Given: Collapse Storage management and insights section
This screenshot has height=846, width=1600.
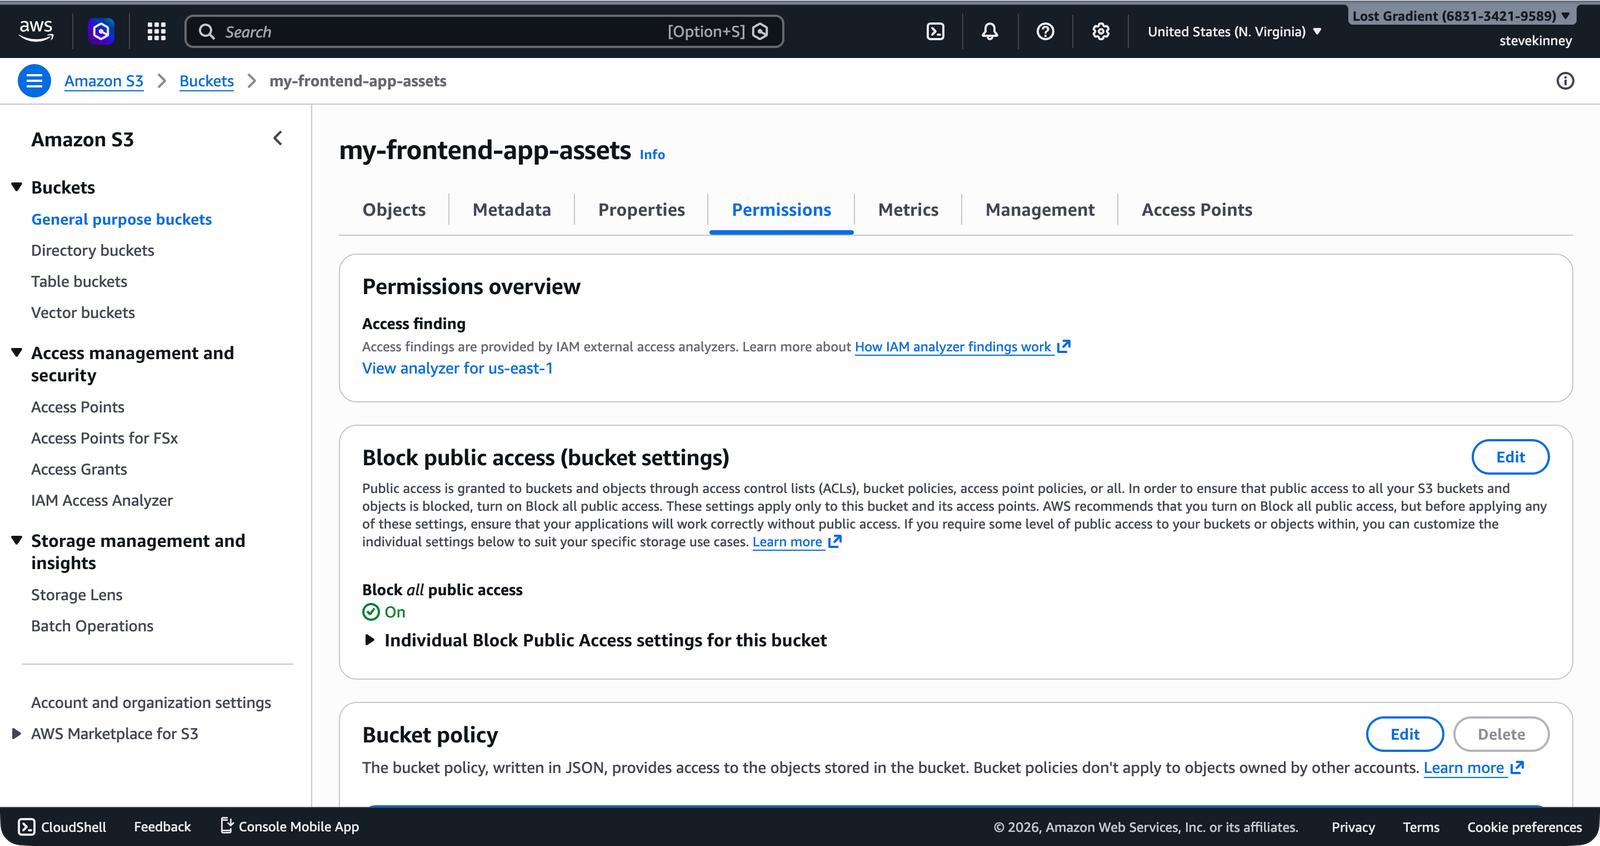Looking at the screenshot, I should (x=17, y=540).
